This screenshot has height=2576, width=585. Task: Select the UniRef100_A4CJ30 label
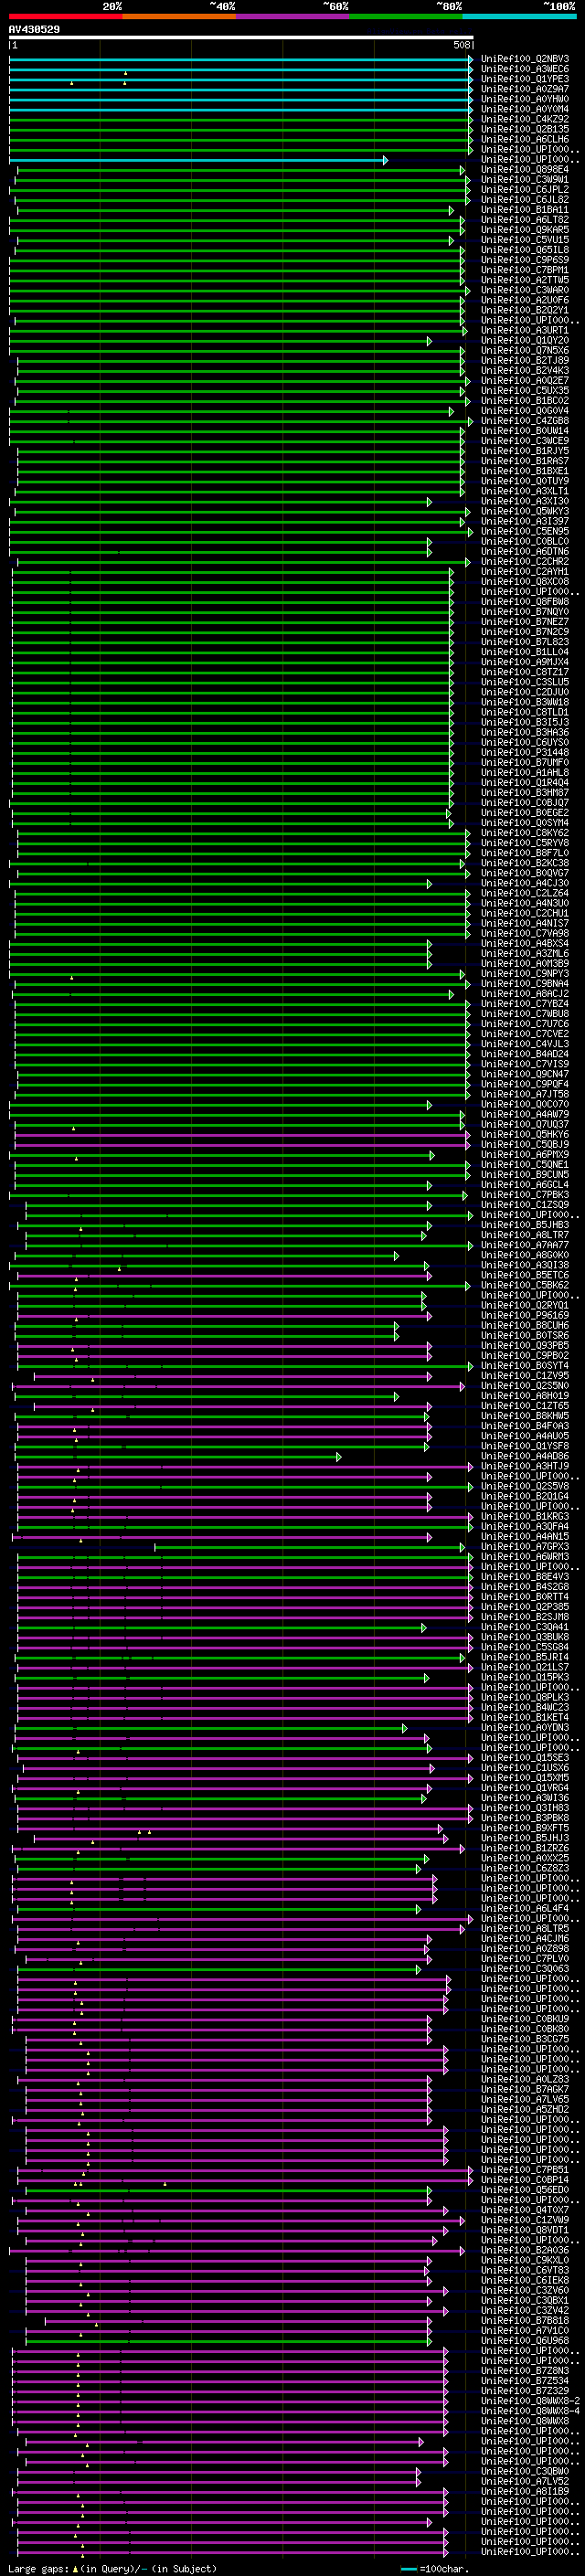[x=524, y=883]
